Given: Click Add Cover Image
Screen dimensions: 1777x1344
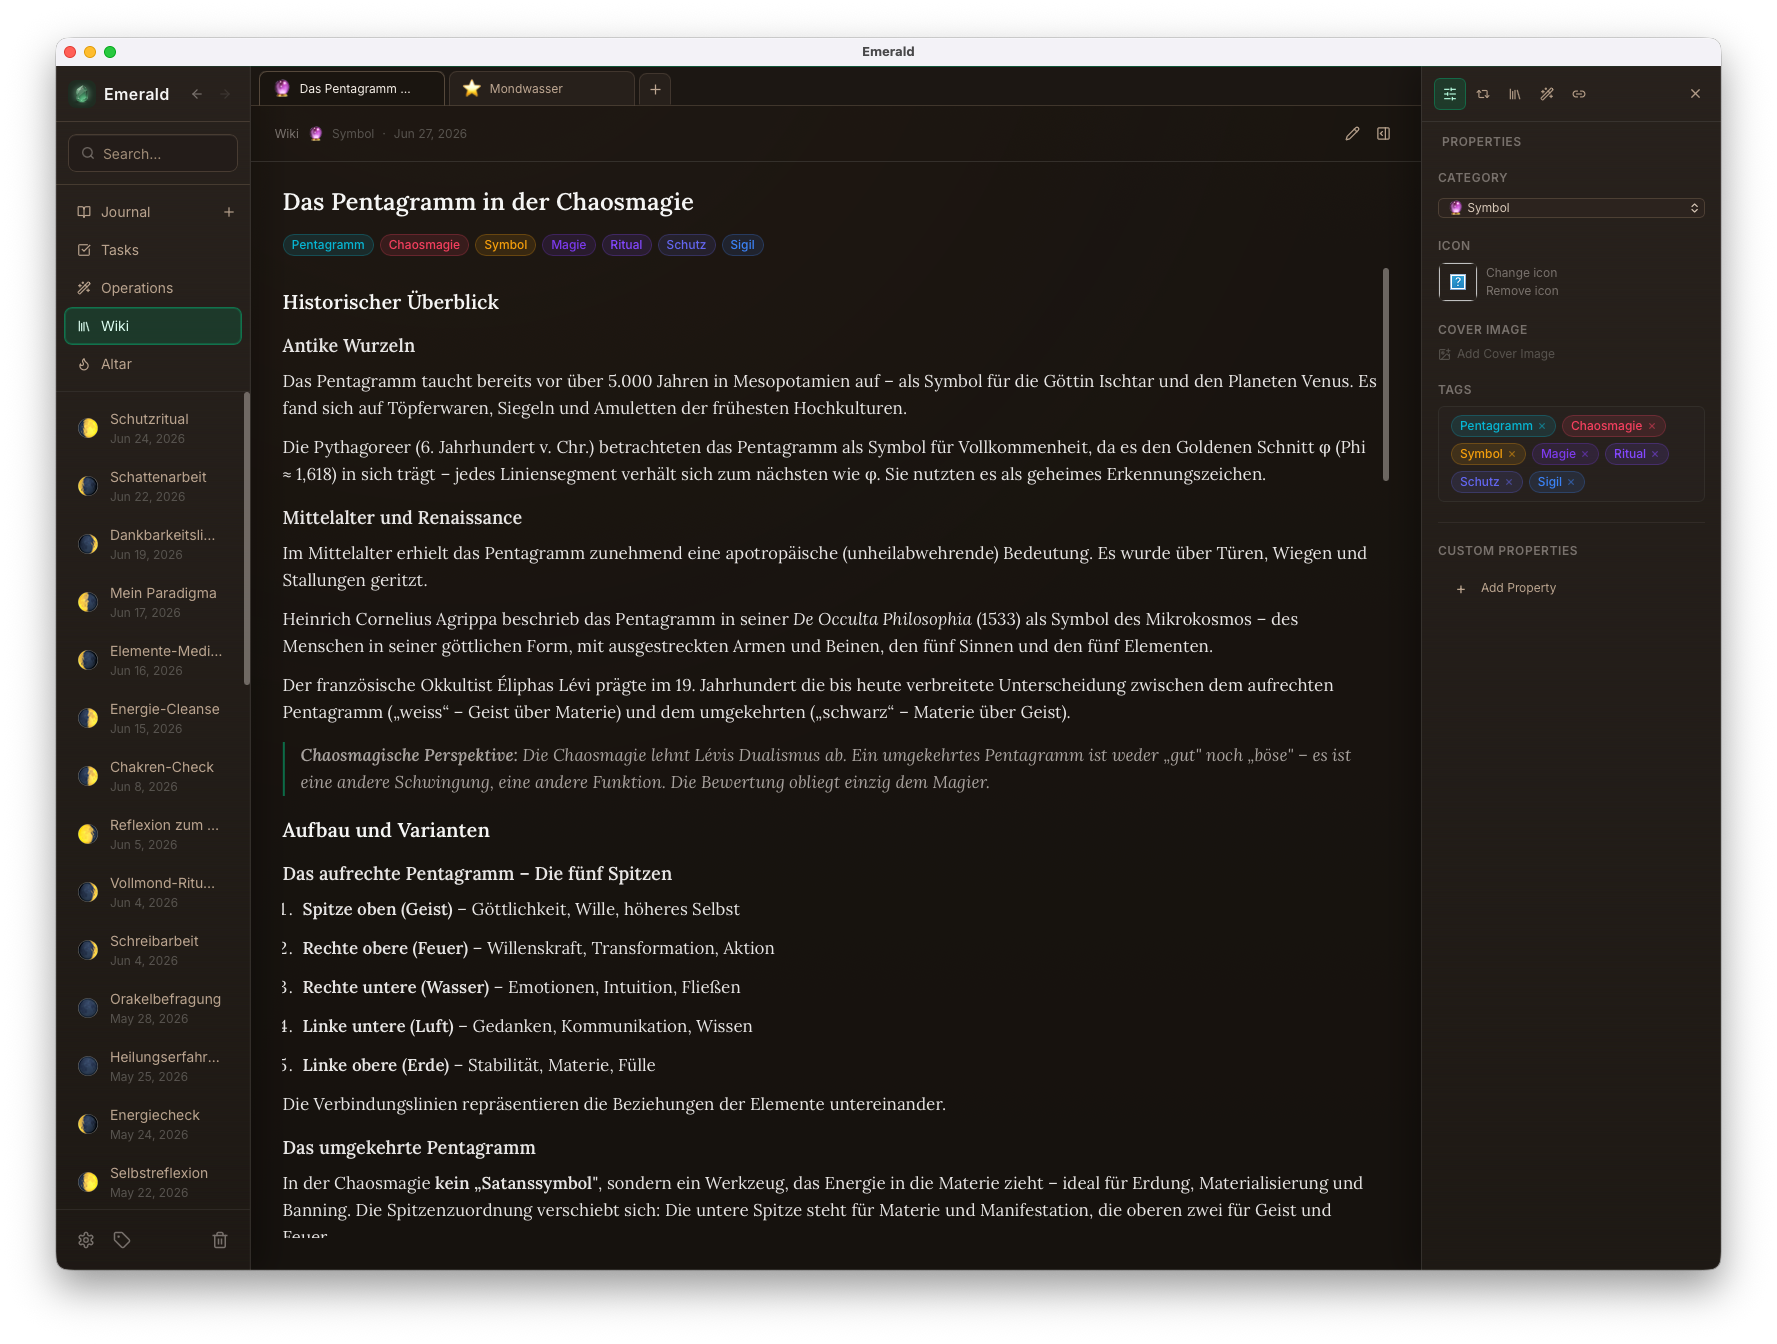Looking at the screenshot, I should 1497,354.
